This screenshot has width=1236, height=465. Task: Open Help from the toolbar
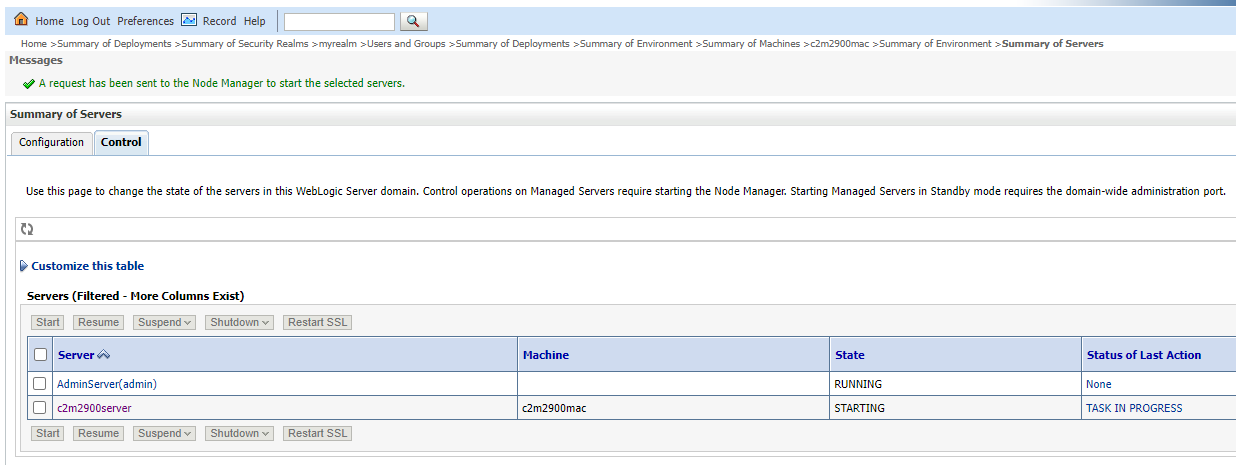click(x=255, y=21)
